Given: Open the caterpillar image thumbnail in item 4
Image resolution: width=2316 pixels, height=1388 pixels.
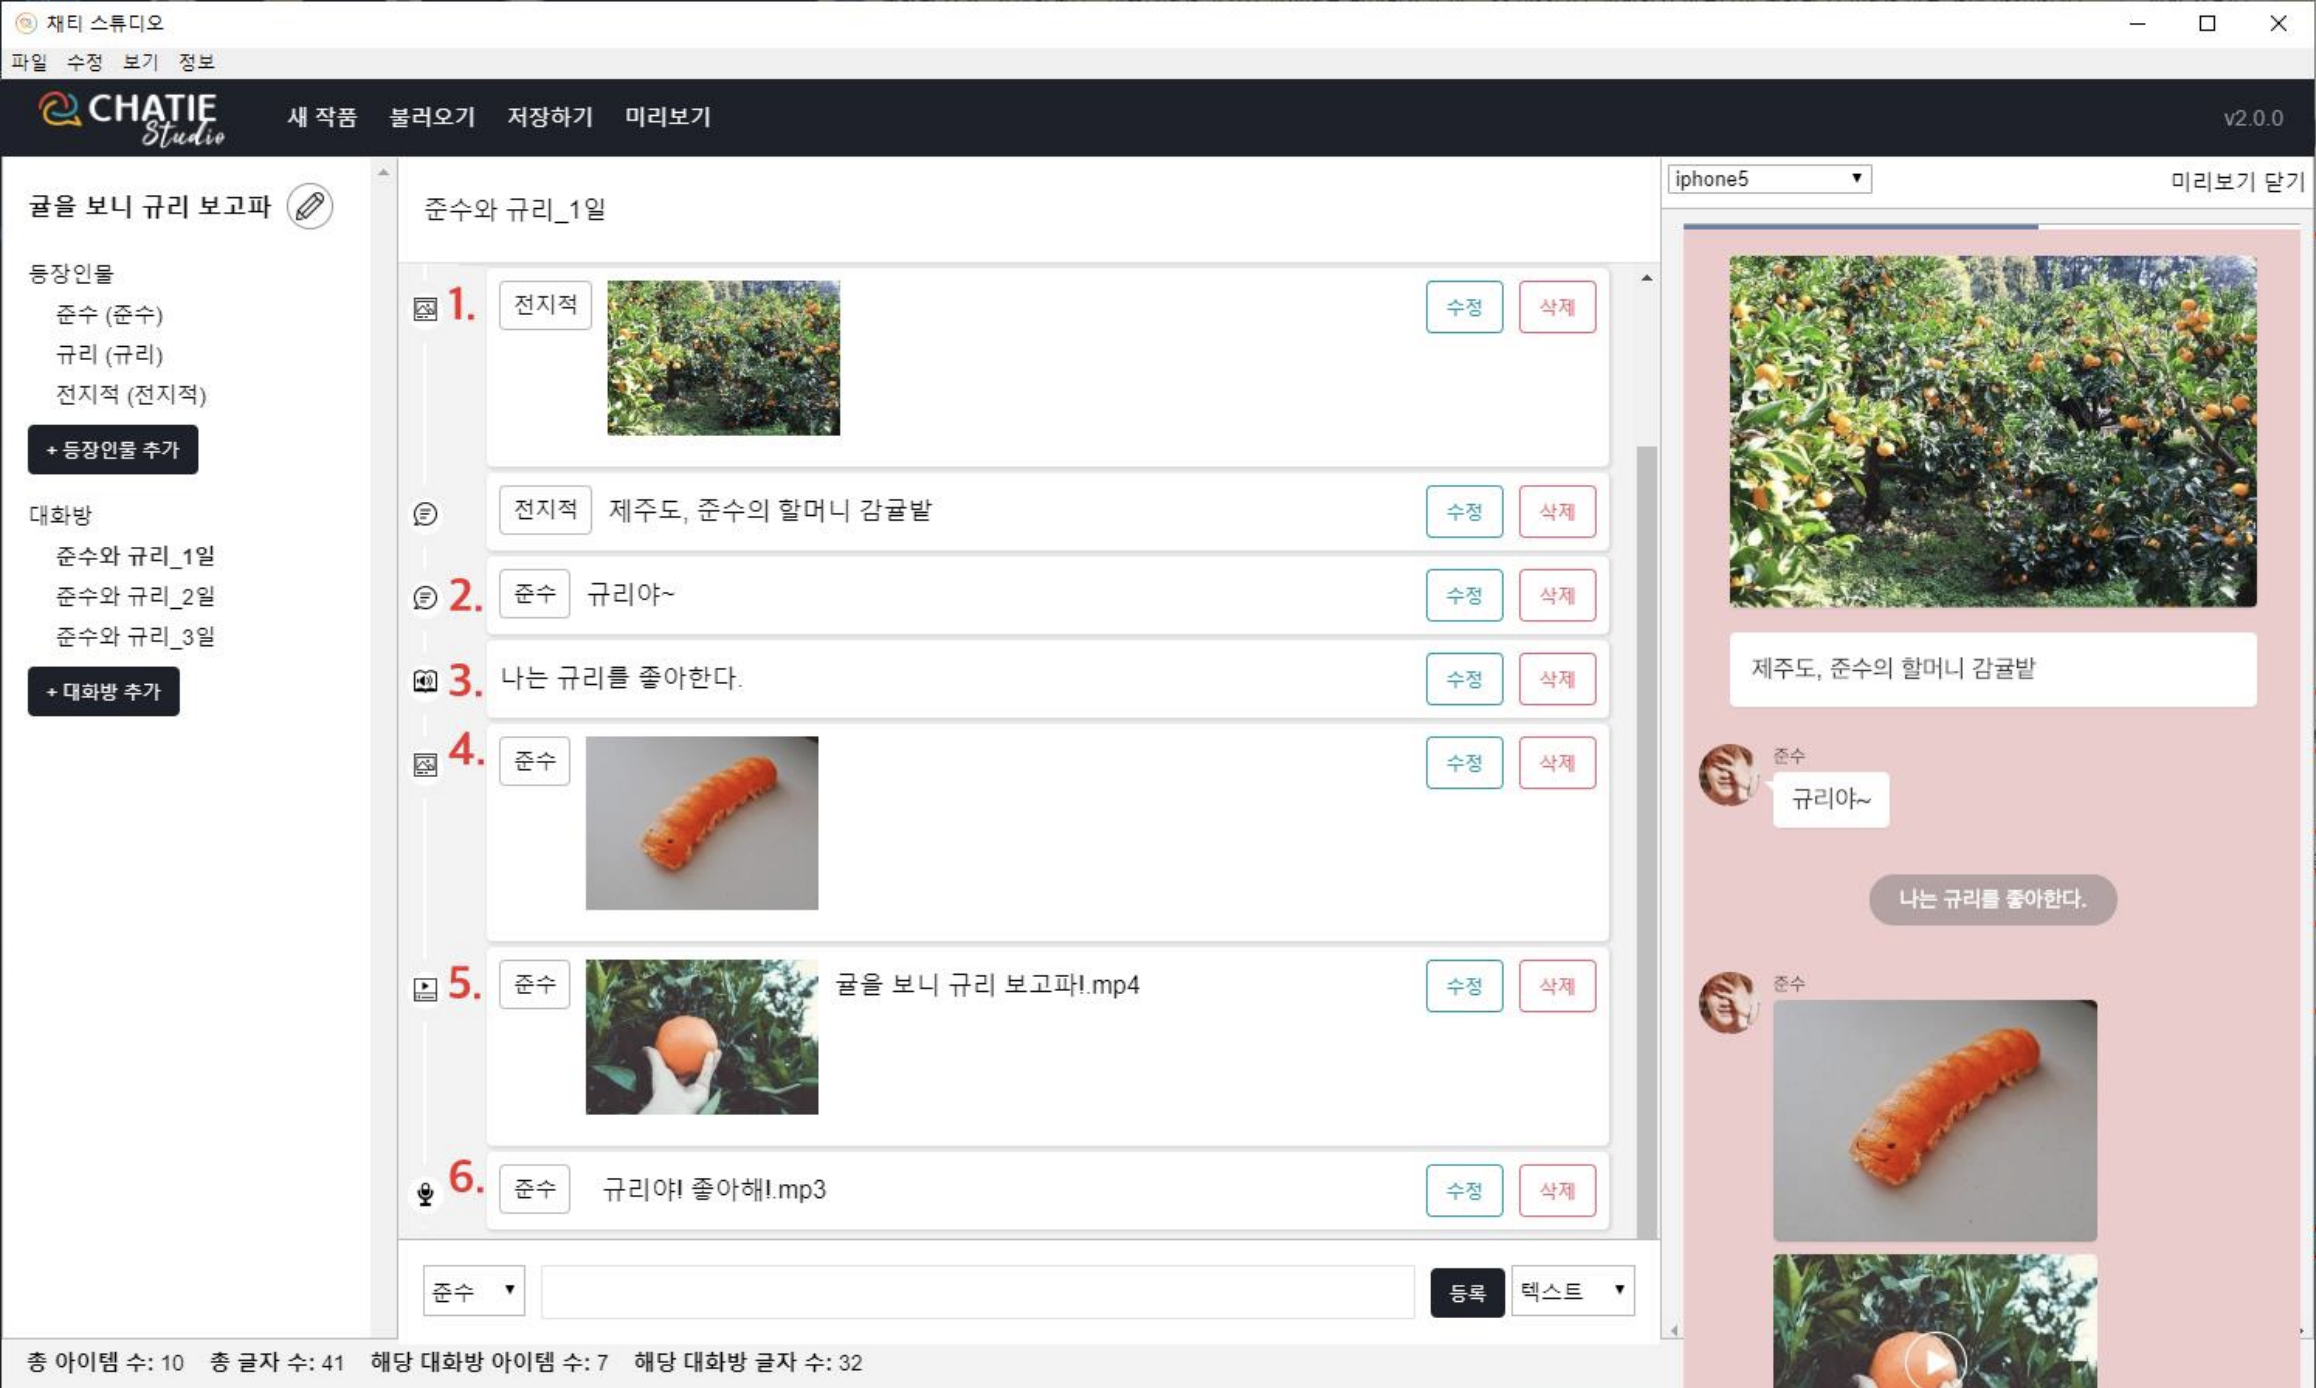Looking at the screenshot, I should click(701, 823).
